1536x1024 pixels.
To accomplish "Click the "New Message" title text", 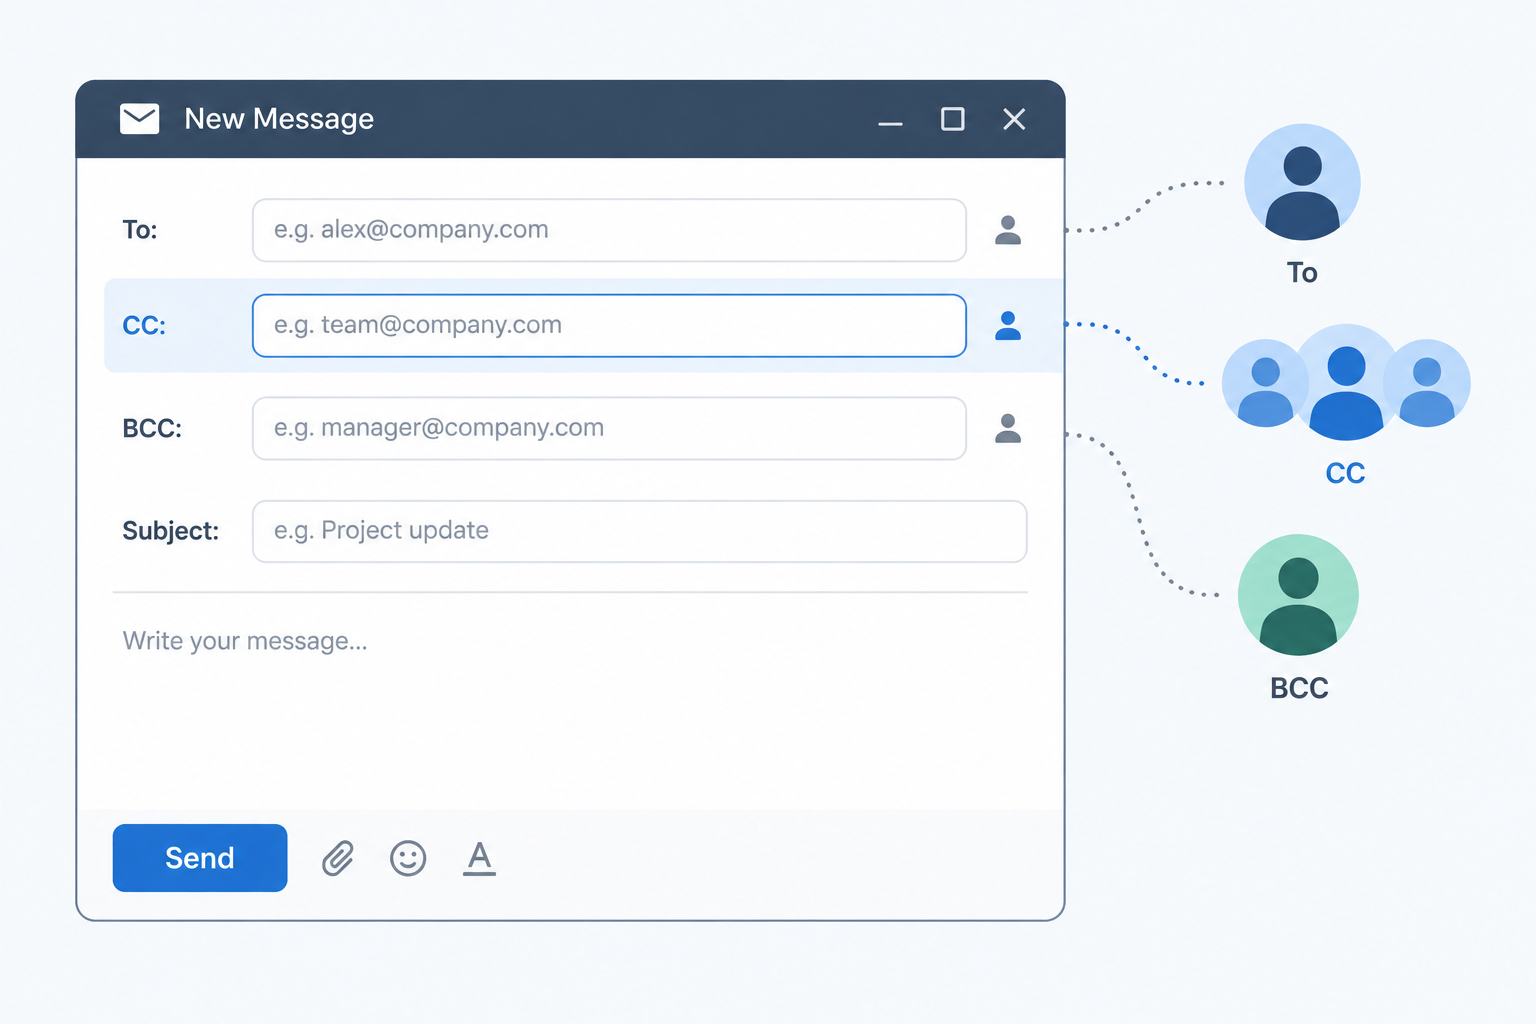I will pos(279,119).
